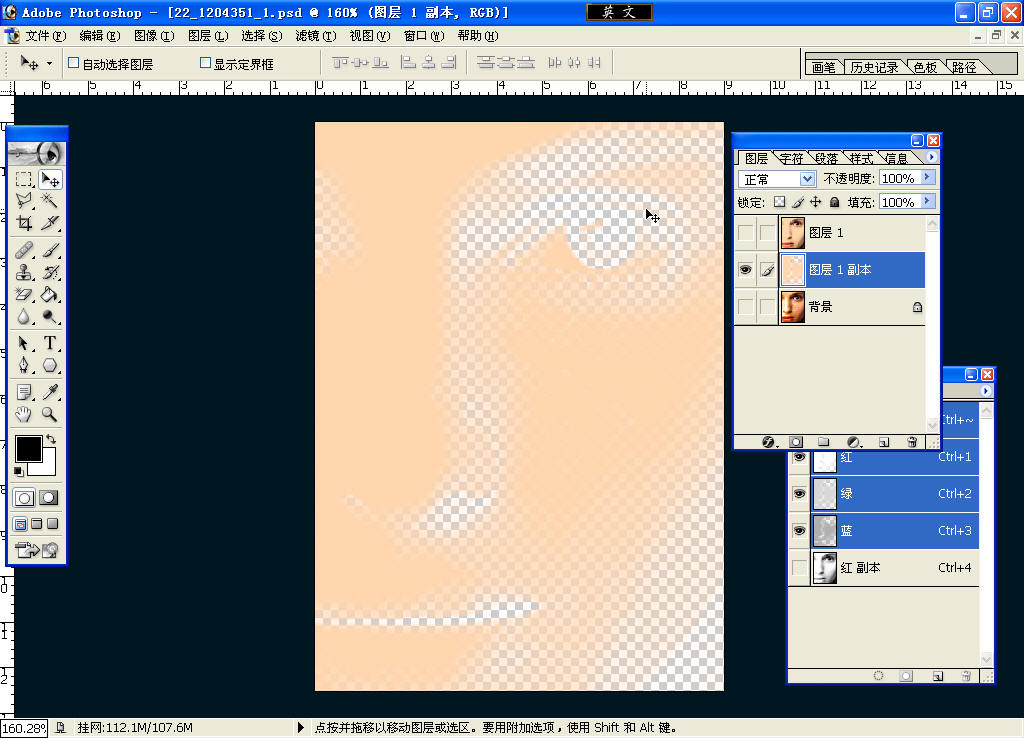The image size is (1024, 738).
Task: Show the 红 副本 channel
Action: (x=799, y=568)
